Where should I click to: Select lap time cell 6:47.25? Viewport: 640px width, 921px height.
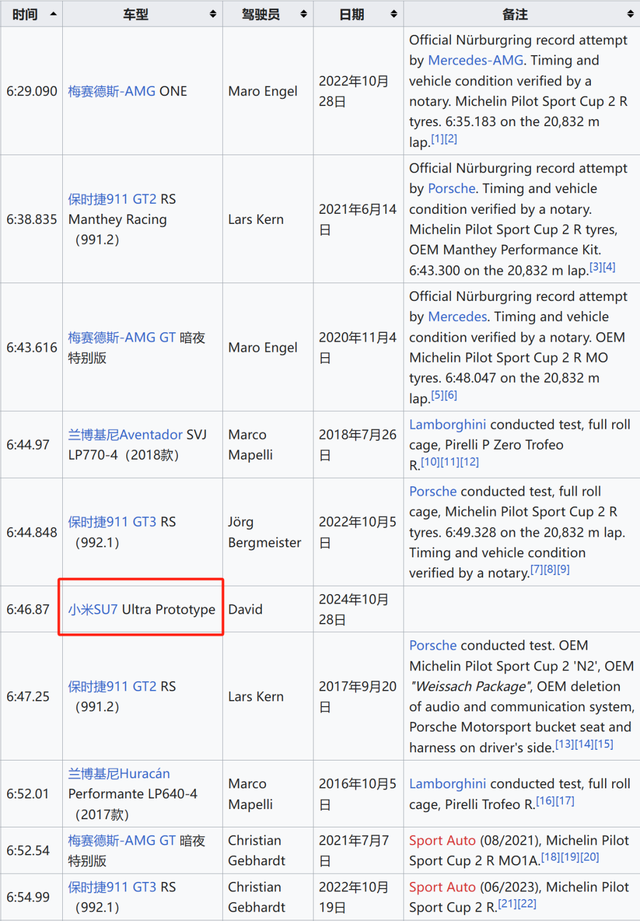point(32,696)
